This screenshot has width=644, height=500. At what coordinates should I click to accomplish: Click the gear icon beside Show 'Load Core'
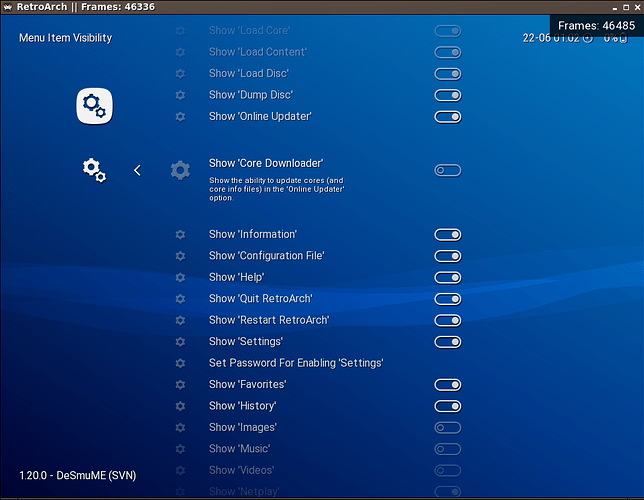(180, 31)
